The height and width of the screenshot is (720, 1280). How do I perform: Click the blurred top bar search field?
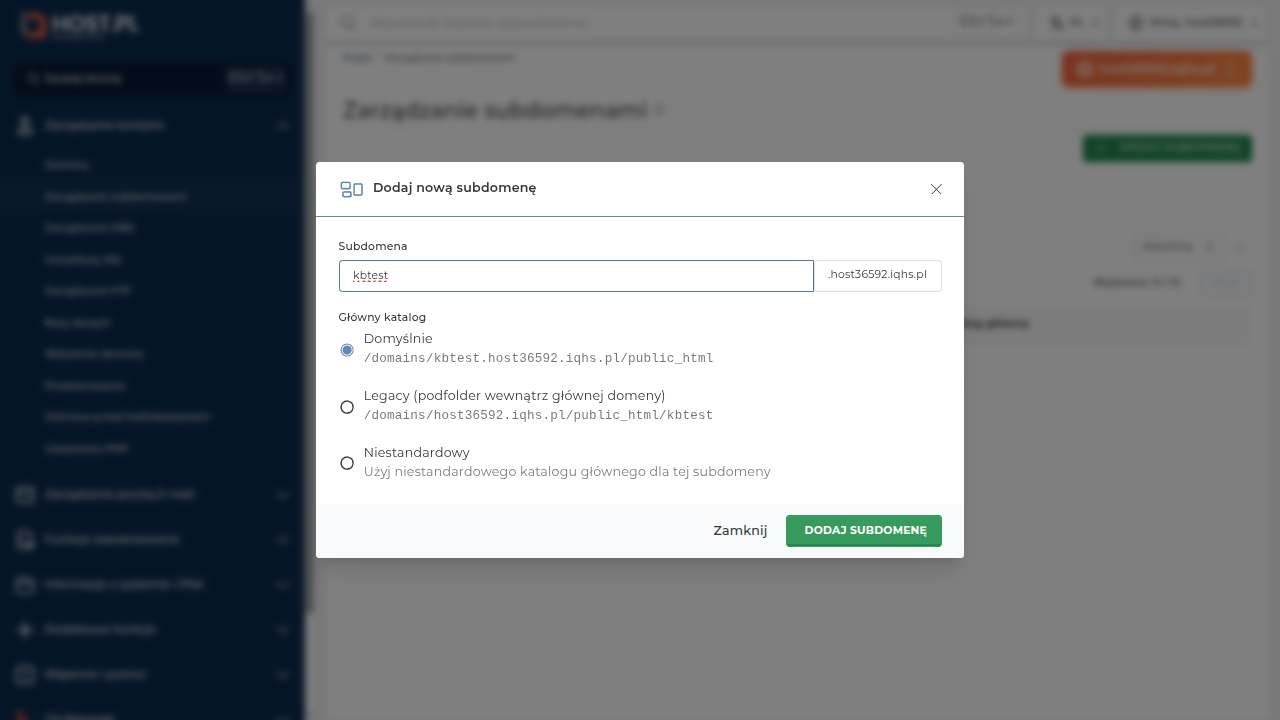pyautogui.click(x=675, y=22)
